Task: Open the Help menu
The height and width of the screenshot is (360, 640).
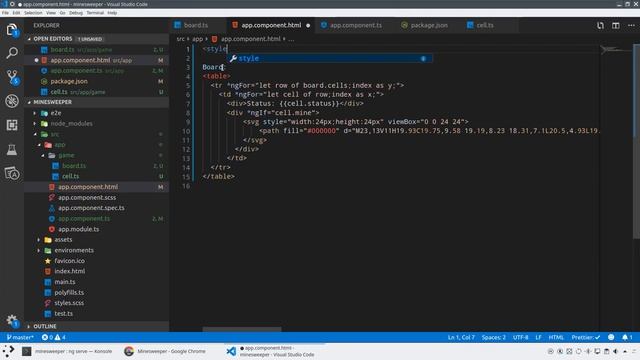Action: [112, 13]
